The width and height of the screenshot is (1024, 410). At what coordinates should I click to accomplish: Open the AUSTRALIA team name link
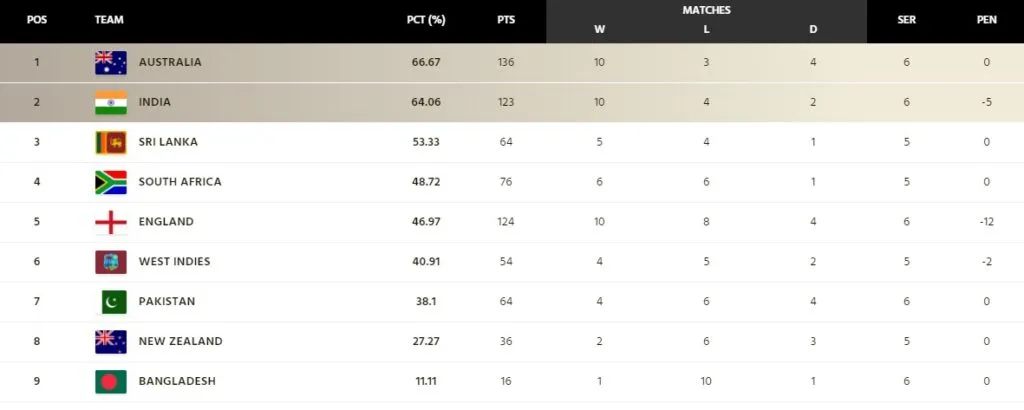click(170, 62)
